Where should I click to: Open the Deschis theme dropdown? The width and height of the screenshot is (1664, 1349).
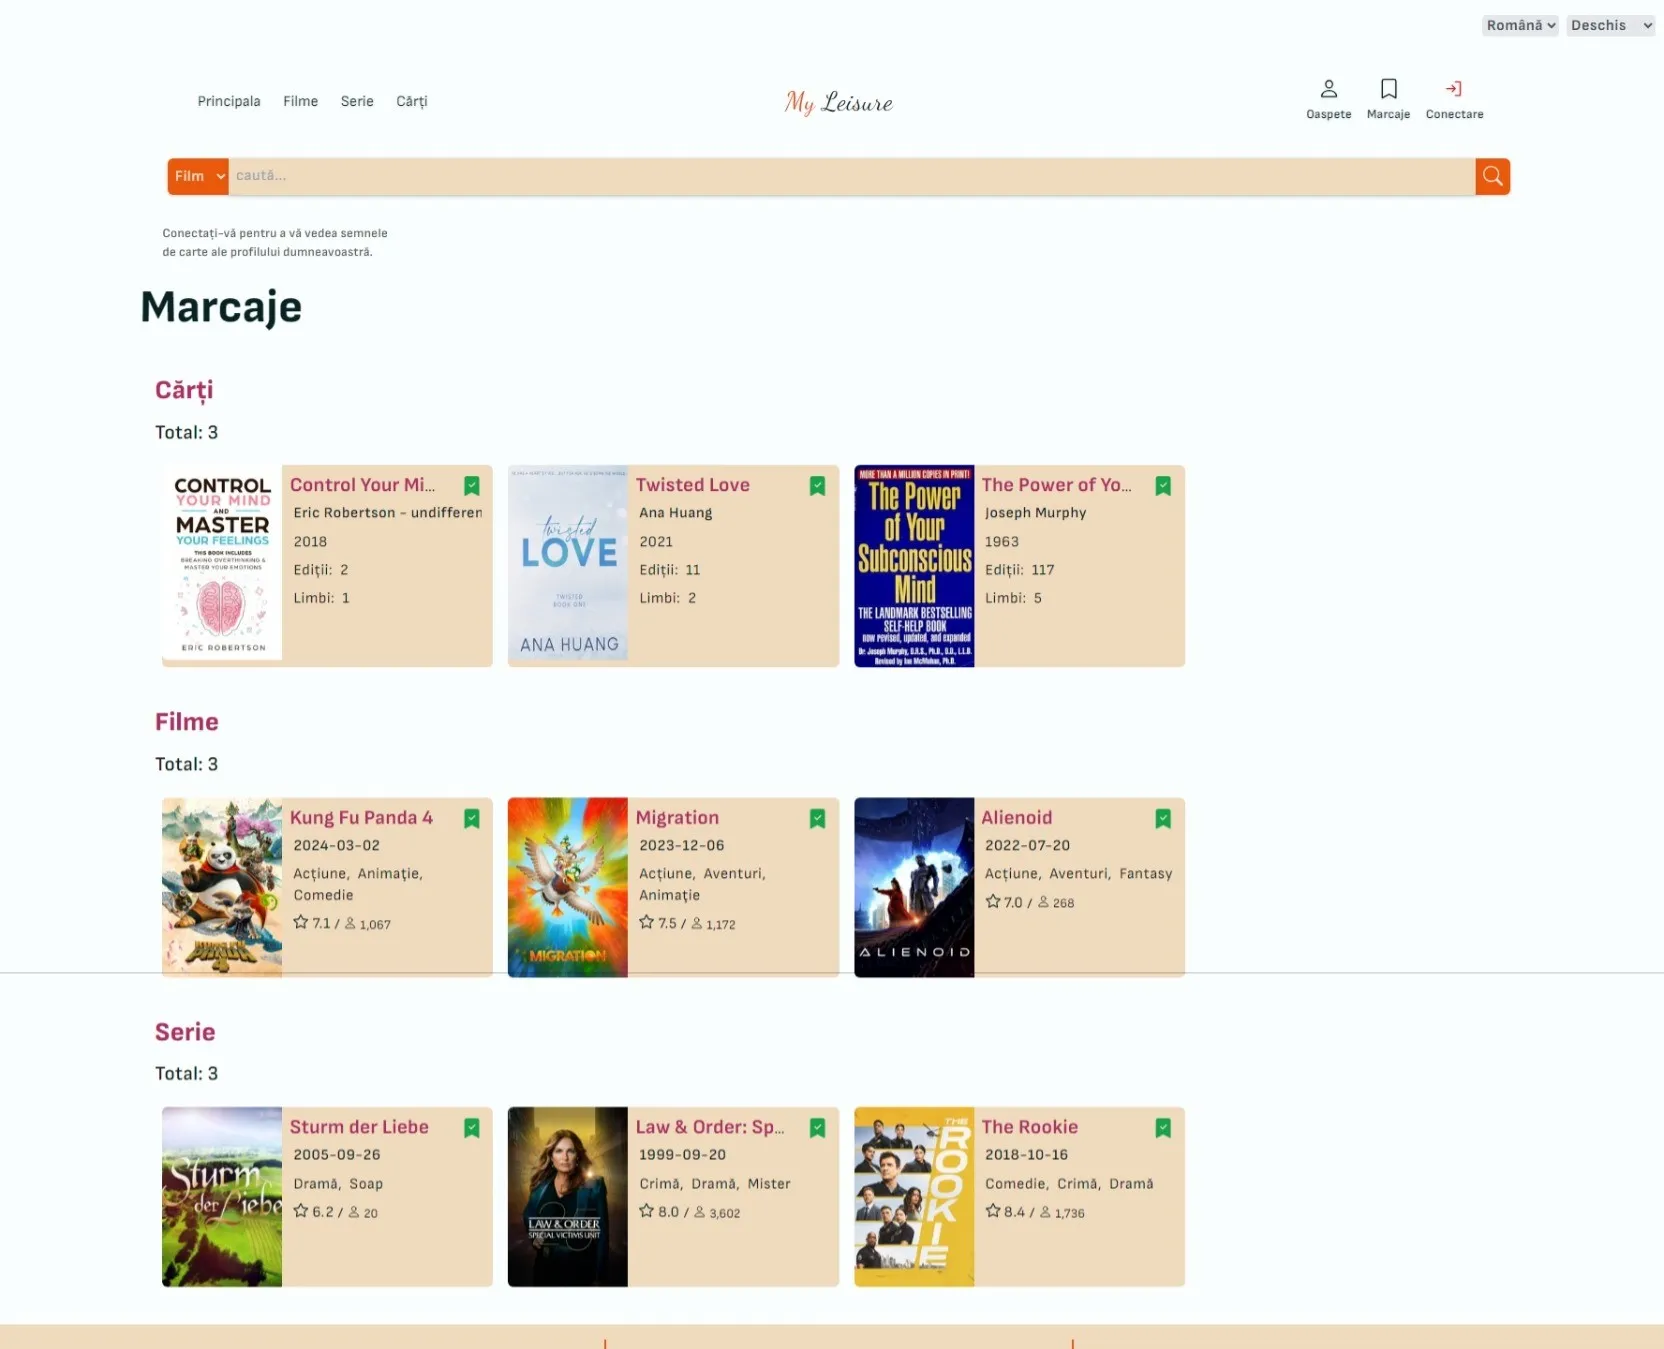tap(1610, 26)
